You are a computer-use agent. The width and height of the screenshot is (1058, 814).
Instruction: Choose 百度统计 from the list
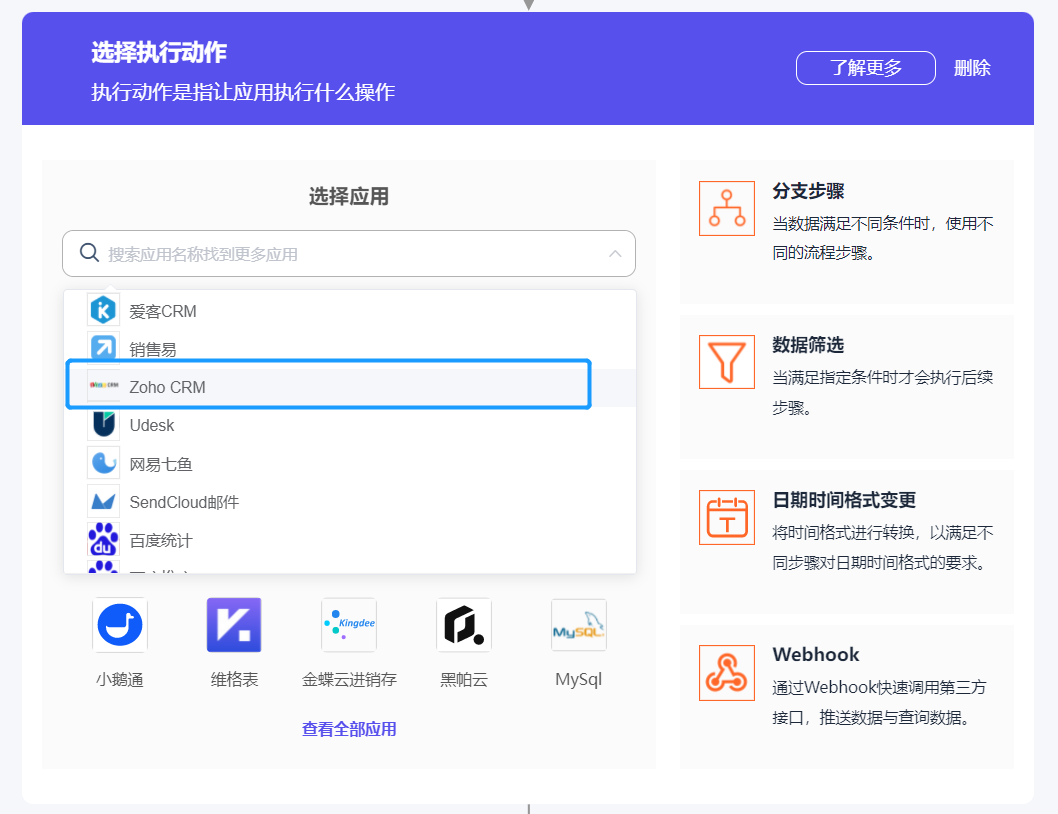350,540
